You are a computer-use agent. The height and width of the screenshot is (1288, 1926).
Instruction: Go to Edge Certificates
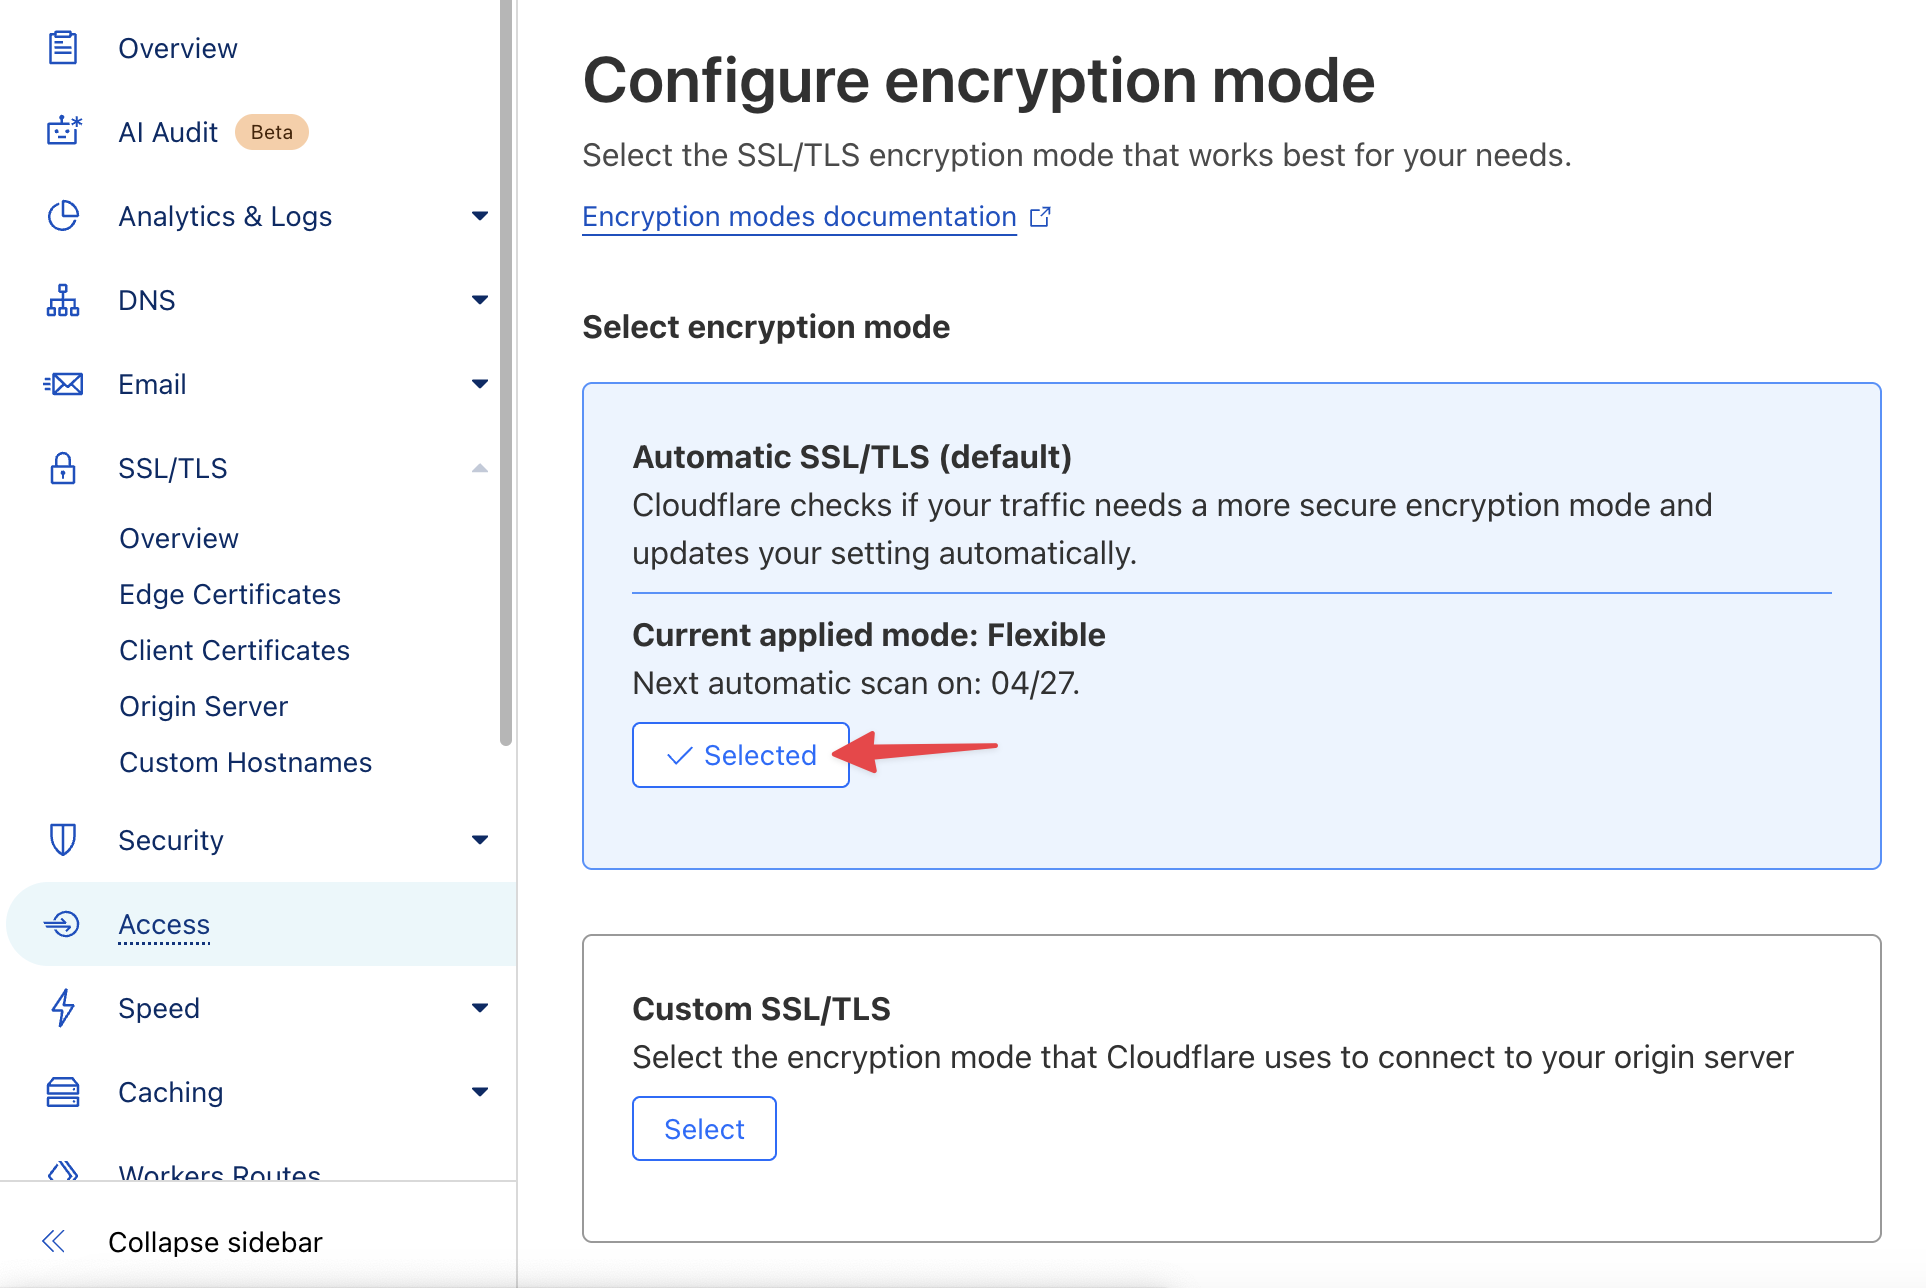(230, 594)
